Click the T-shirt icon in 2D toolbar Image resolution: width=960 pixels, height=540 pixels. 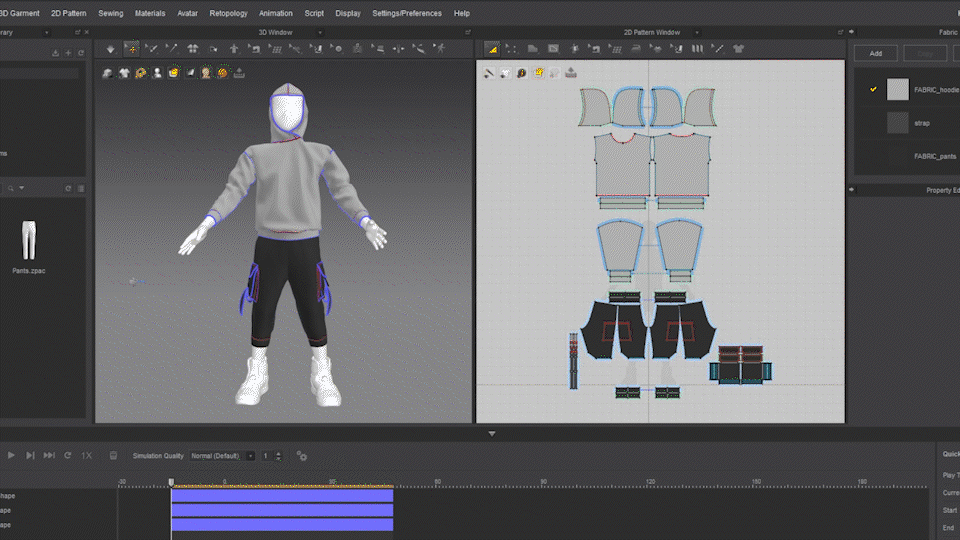(x=738, y=48)
